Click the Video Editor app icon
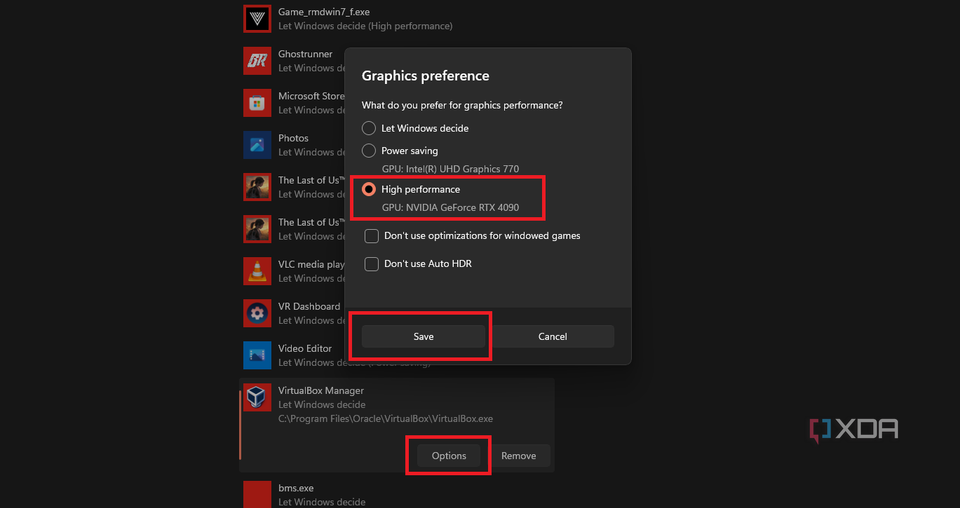This screenshot has width=960, height=508. (257, 355)
